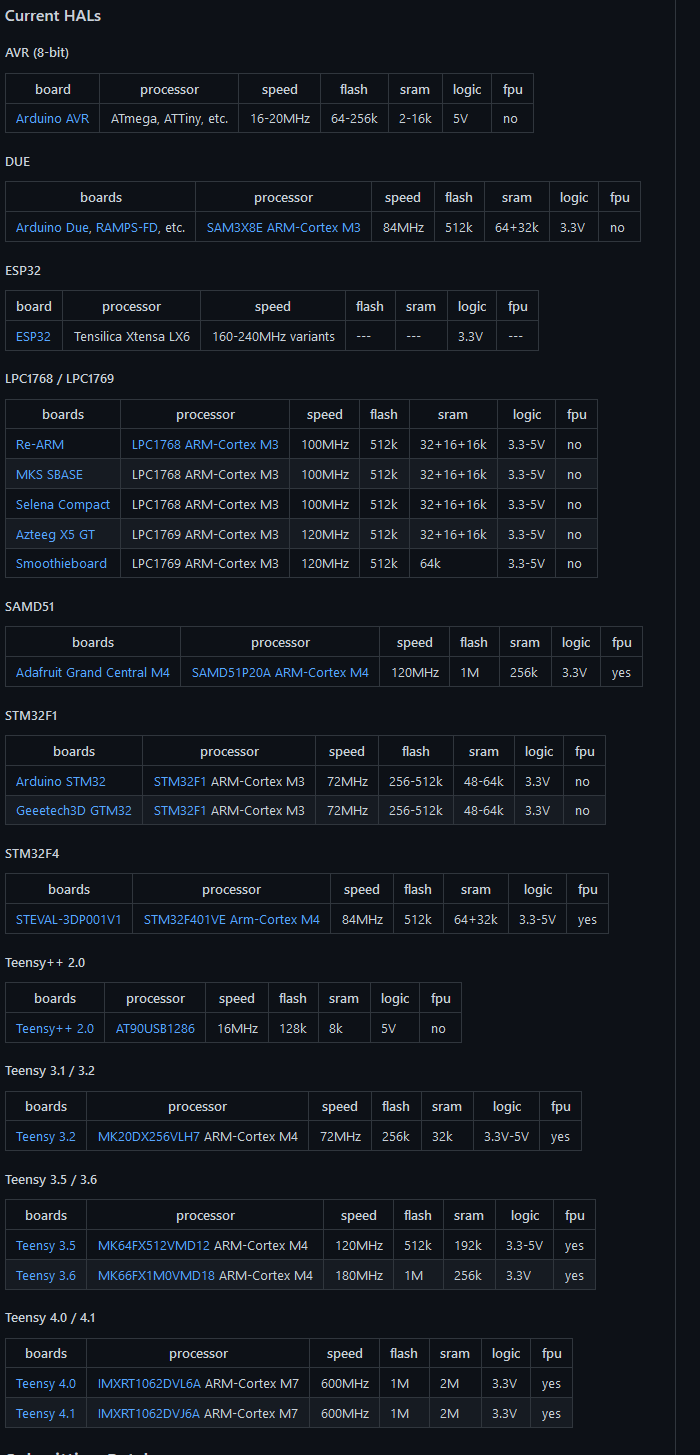This screenshot has height=1455, width=700.
Task: Click the '180MHz' speed cell
Action: [359, 1275]
